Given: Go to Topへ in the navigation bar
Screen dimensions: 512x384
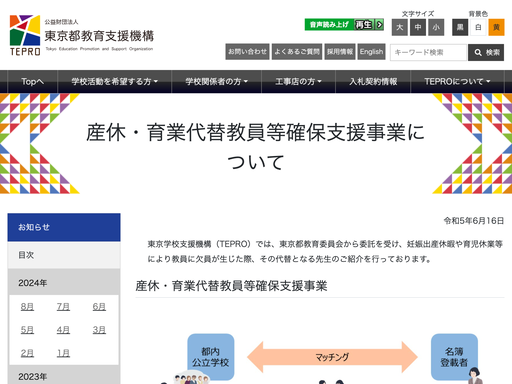Looking at the screenshot, I should click(x=32, y=81).
